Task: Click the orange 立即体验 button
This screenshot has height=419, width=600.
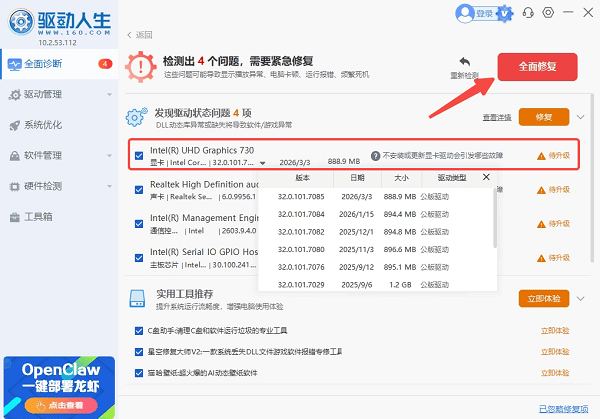Action: click(544, 299)
